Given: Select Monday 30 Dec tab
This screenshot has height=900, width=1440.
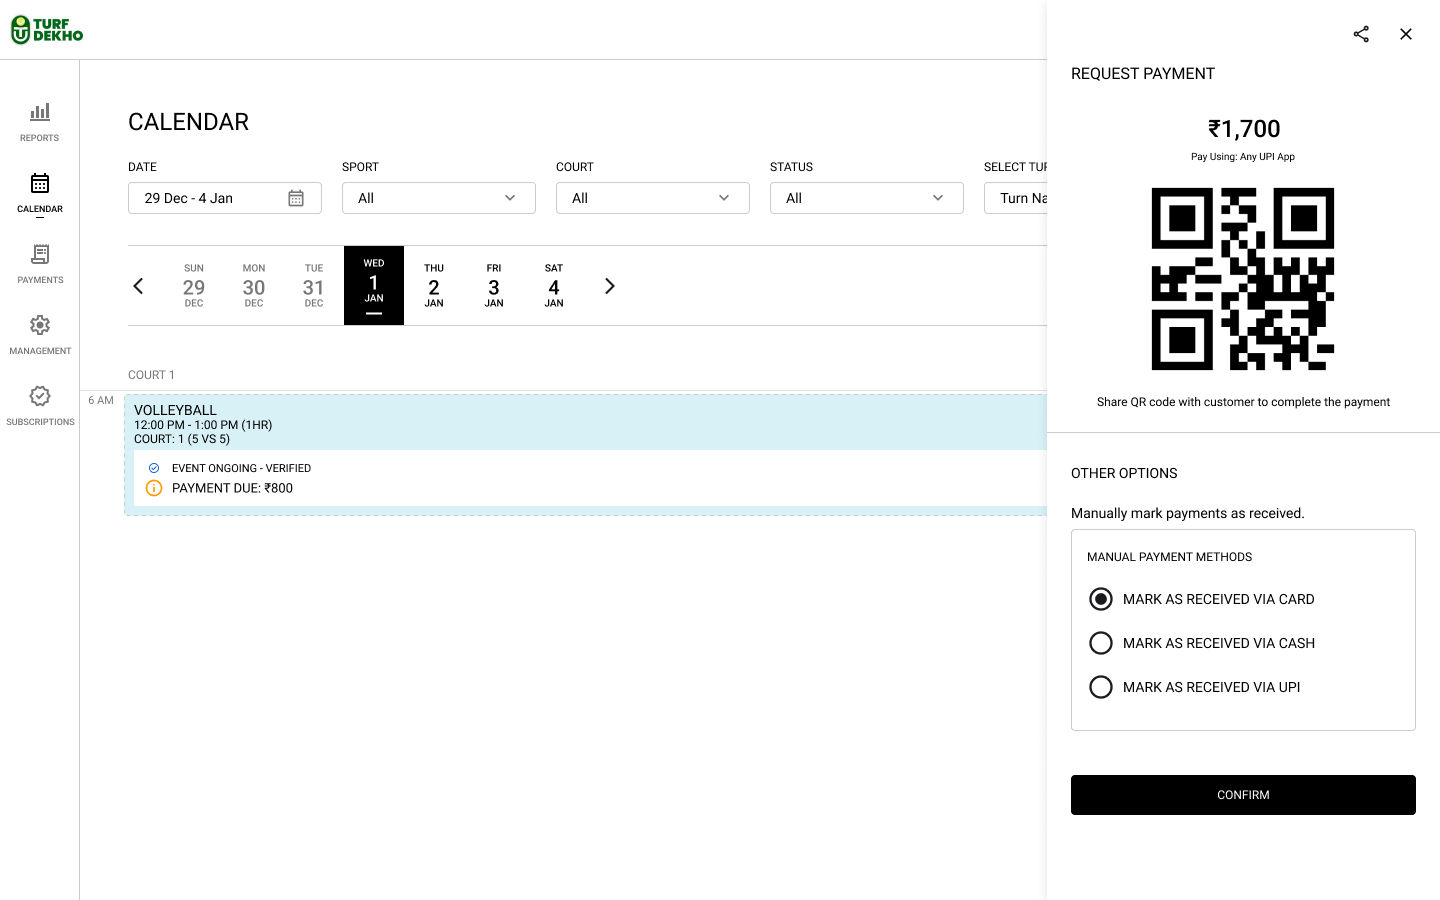Looking at the screenshot, I should (254, 286).
